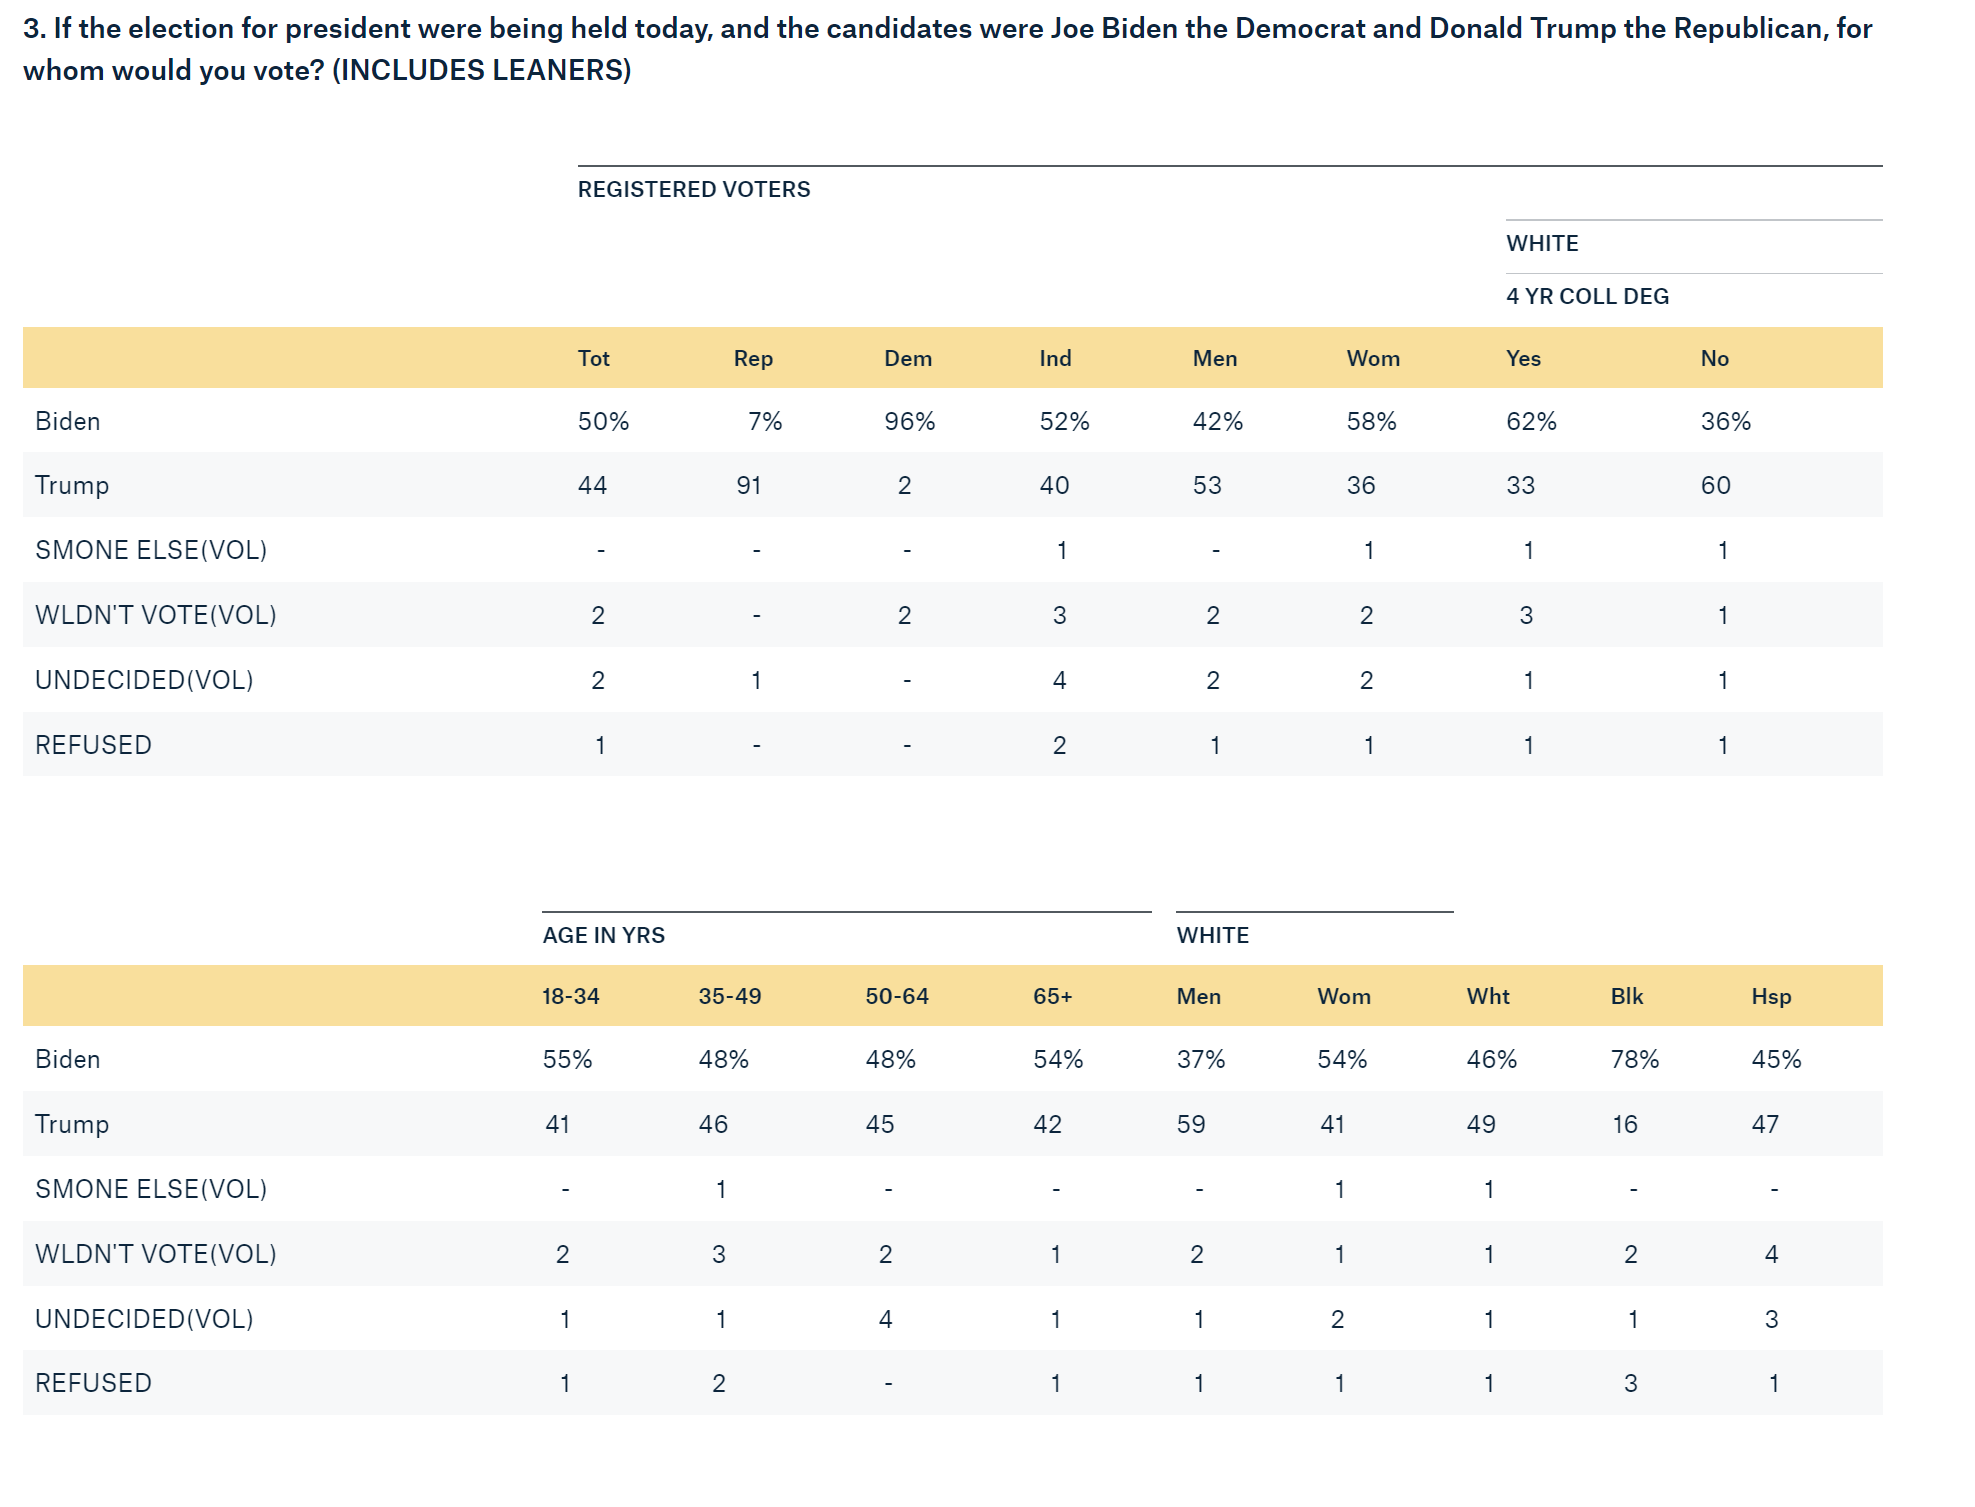Select Biden Democrat value 96%
The width and height of the screenshot is (1975, 1507).
909,421
